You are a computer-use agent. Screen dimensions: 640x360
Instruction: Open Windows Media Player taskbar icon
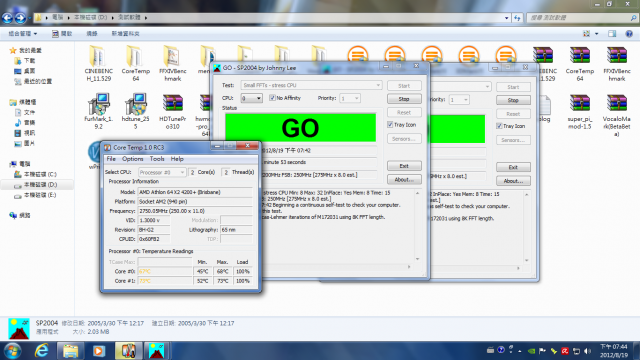98,351
